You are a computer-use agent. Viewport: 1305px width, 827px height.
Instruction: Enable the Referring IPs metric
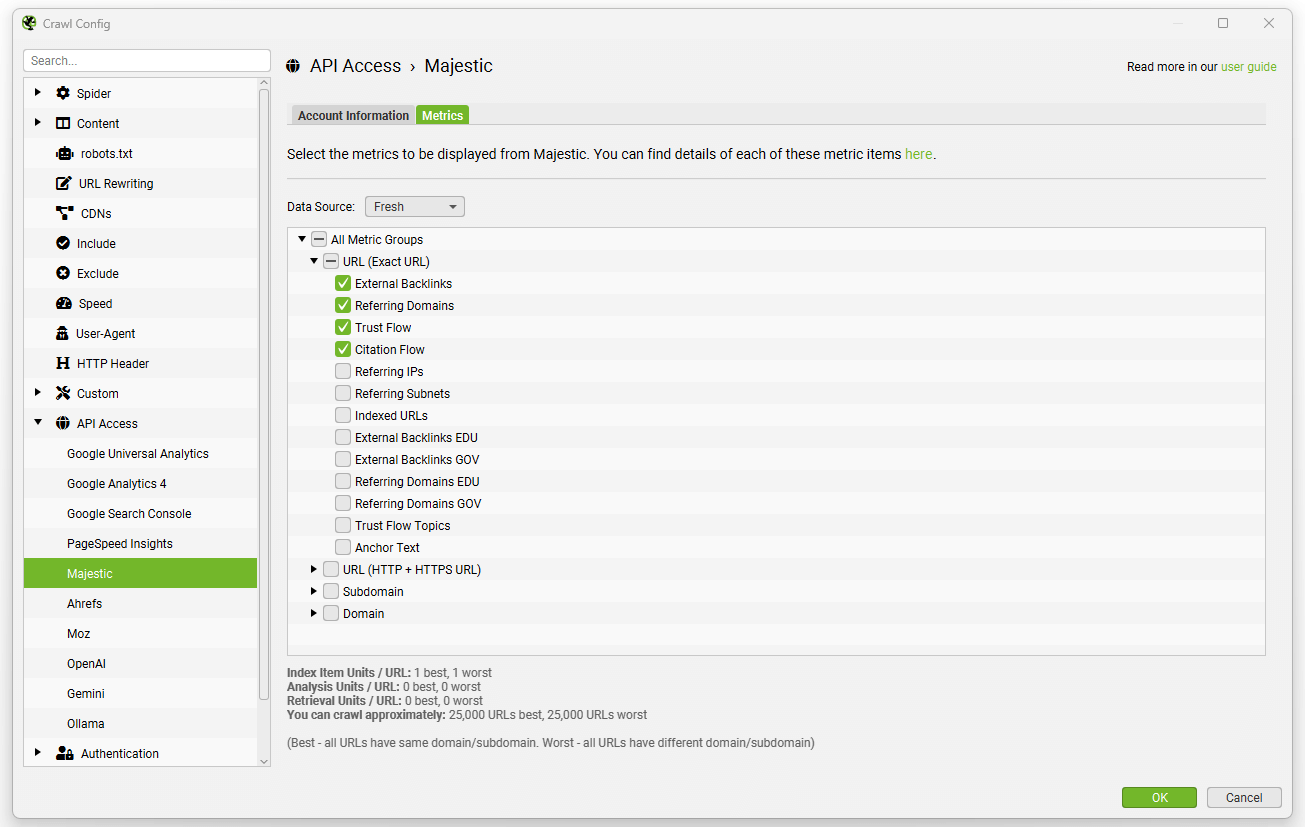coord(343,371)
